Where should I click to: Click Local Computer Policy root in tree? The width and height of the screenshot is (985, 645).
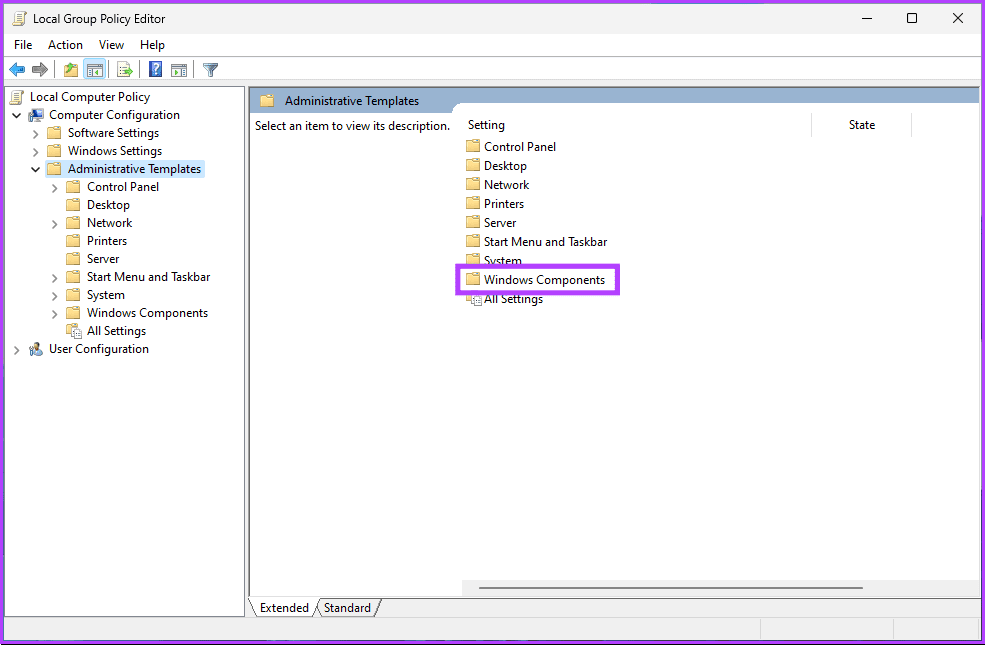pos(90,97)
